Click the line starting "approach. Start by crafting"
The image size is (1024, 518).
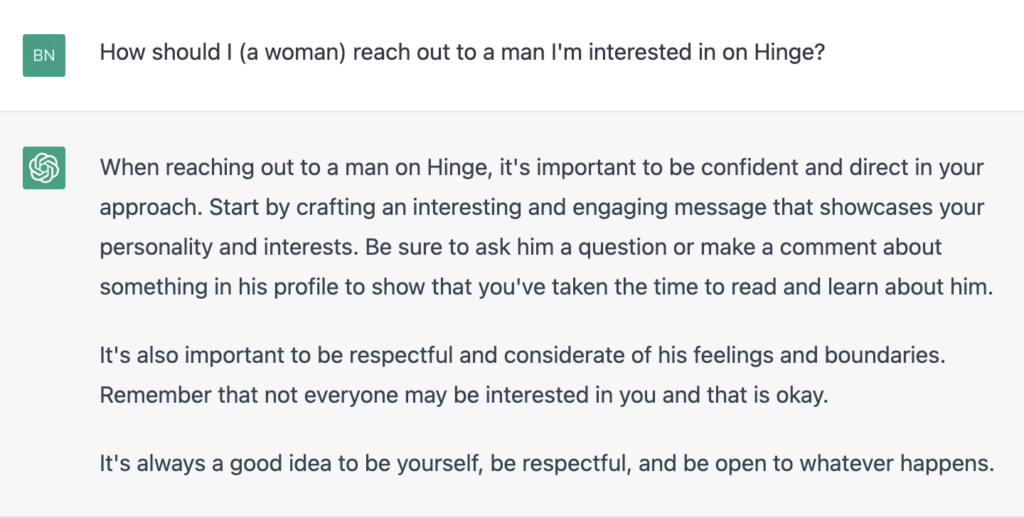pos(541,208)
